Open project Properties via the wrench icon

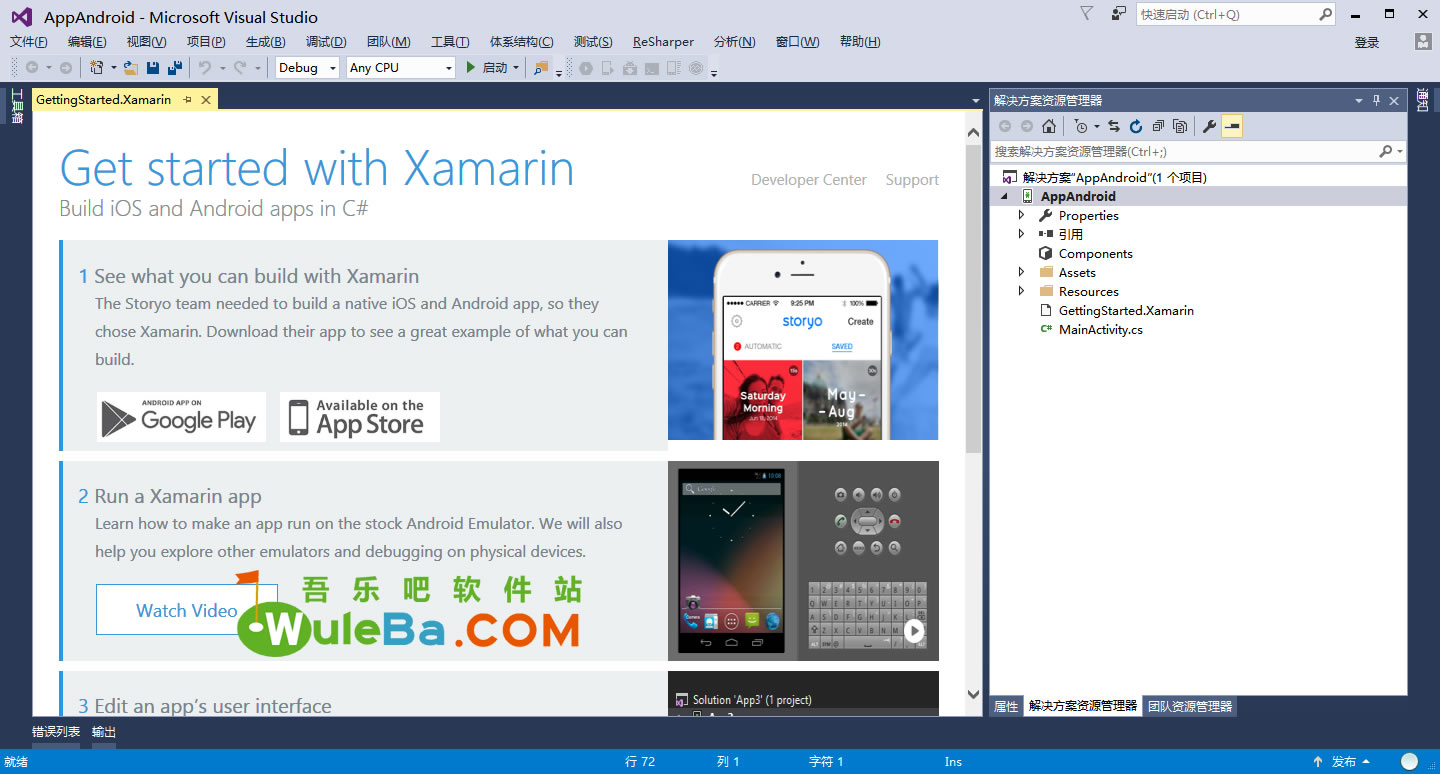click(1209, 126)
